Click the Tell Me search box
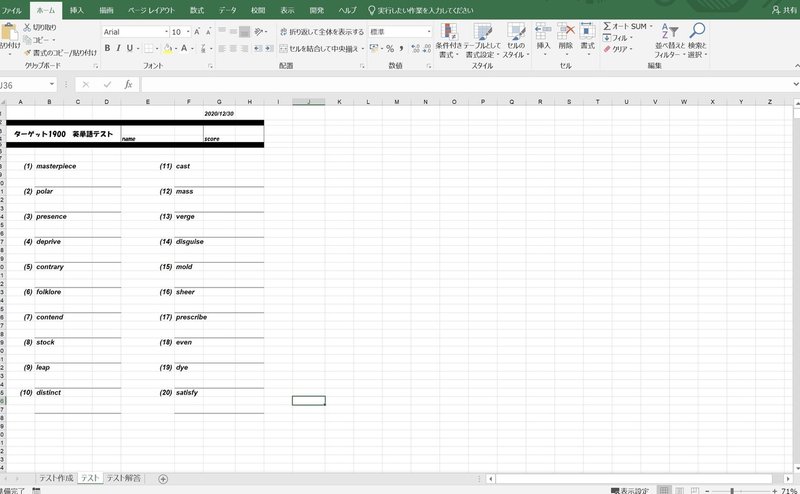This screenshot has height=494, width=800. [421, 10]
